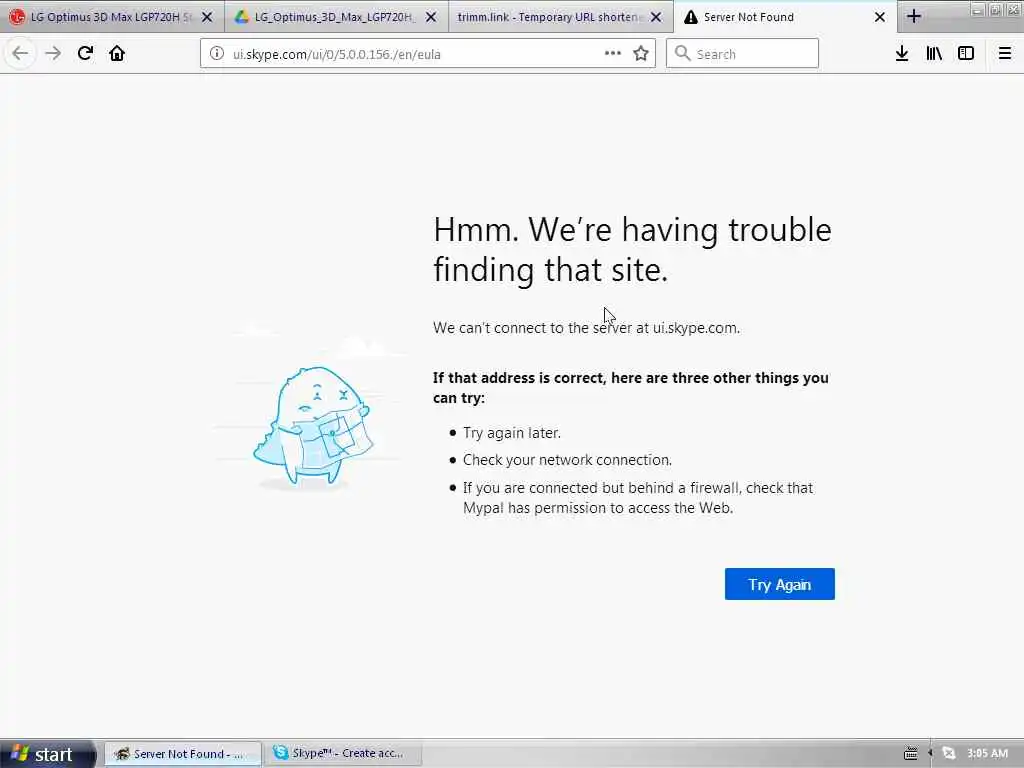This screenshot has height=768, width=1024.
Task: Reload the current page
Action: 85,54
